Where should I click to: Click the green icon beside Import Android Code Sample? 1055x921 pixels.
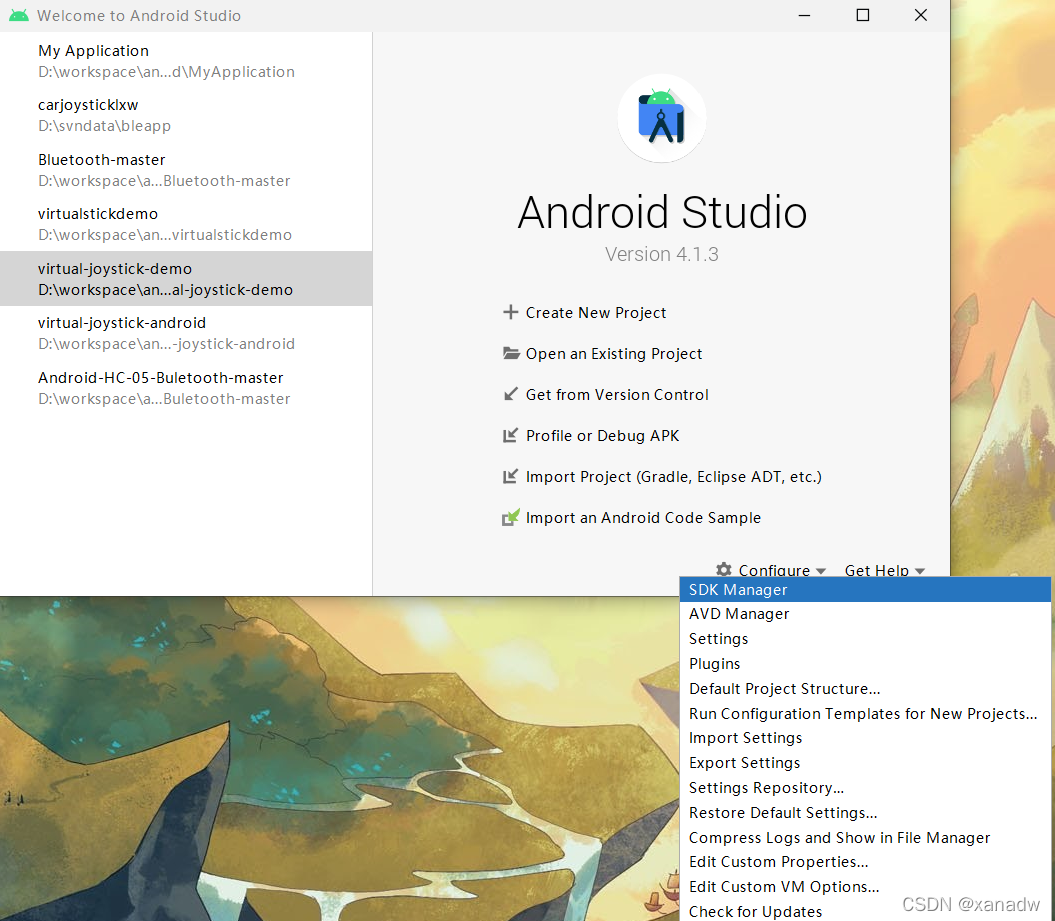click(511, 517)
